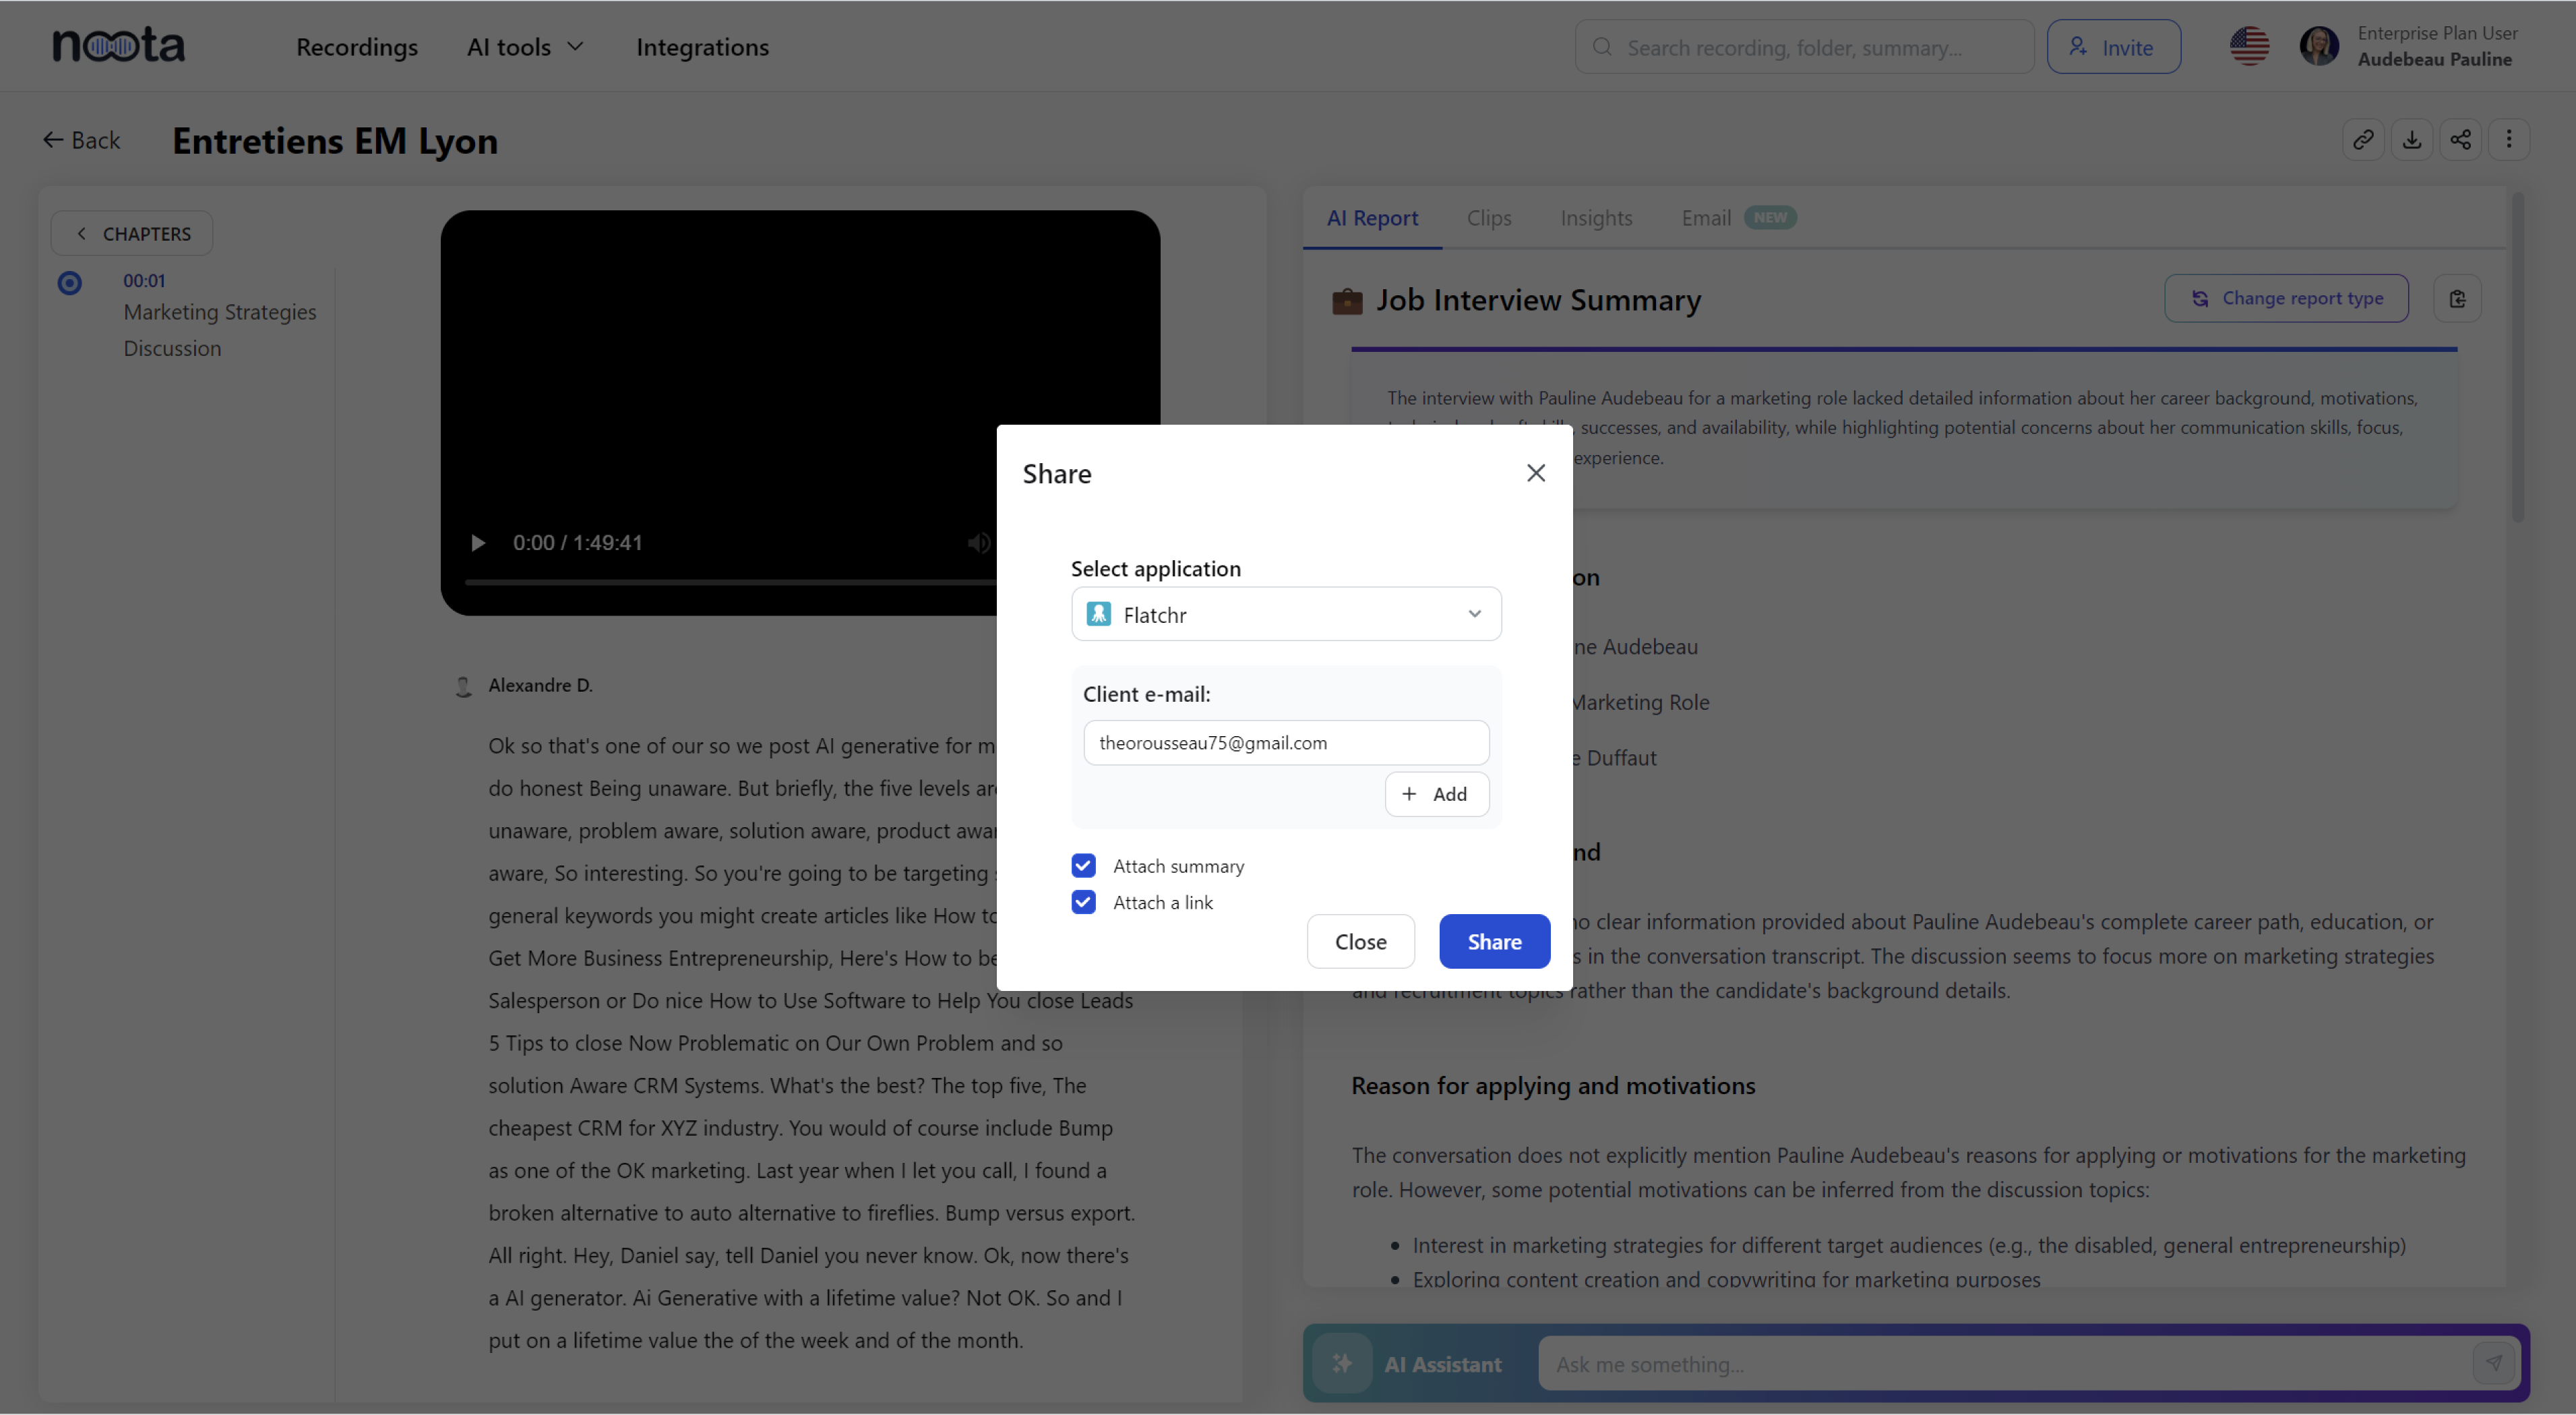This screenshot has height=1415, width=2576.
Task: Click the copy report clipboard icon
Action: [2457, 298]
